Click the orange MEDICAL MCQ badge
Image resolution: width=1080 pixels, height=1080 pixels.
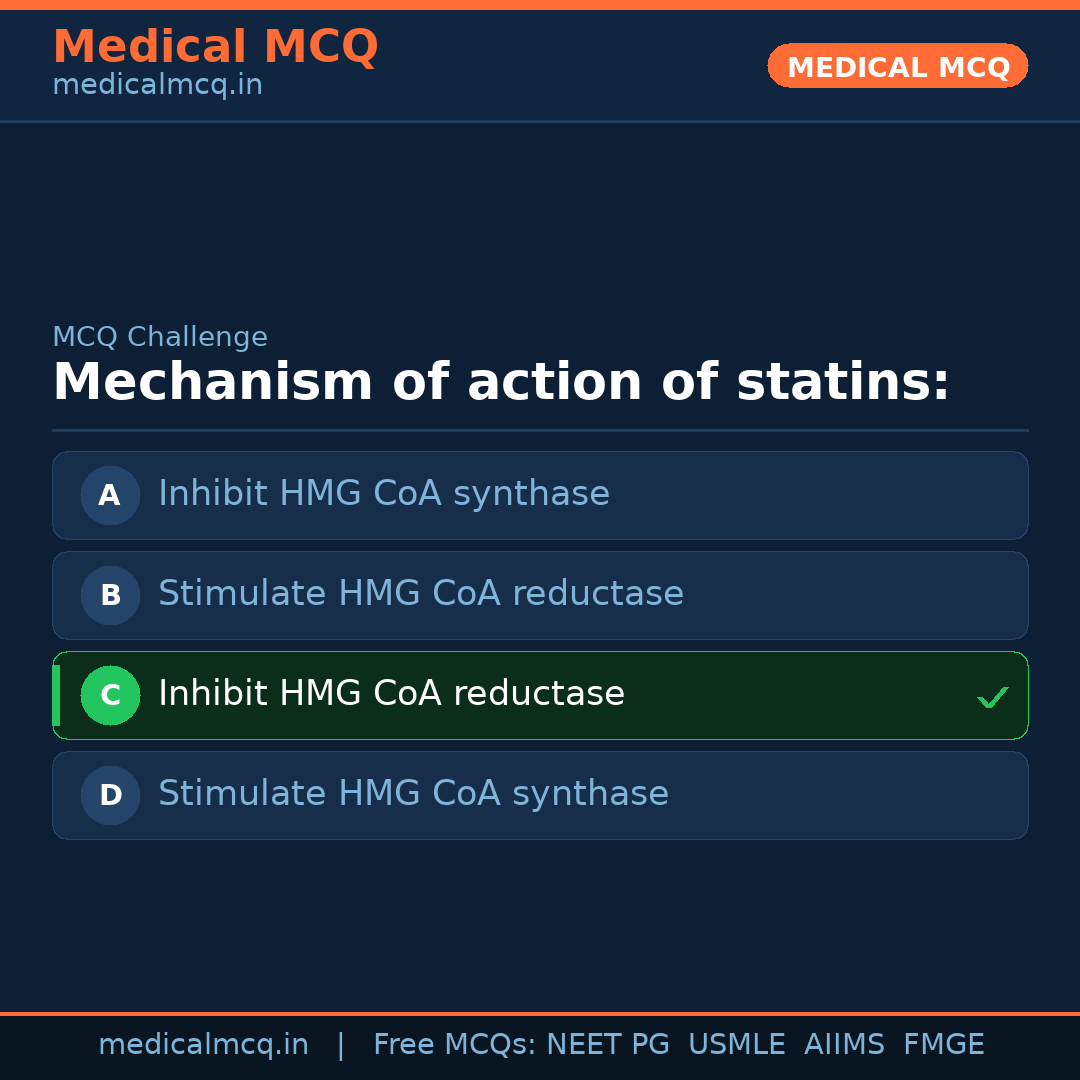898,66
